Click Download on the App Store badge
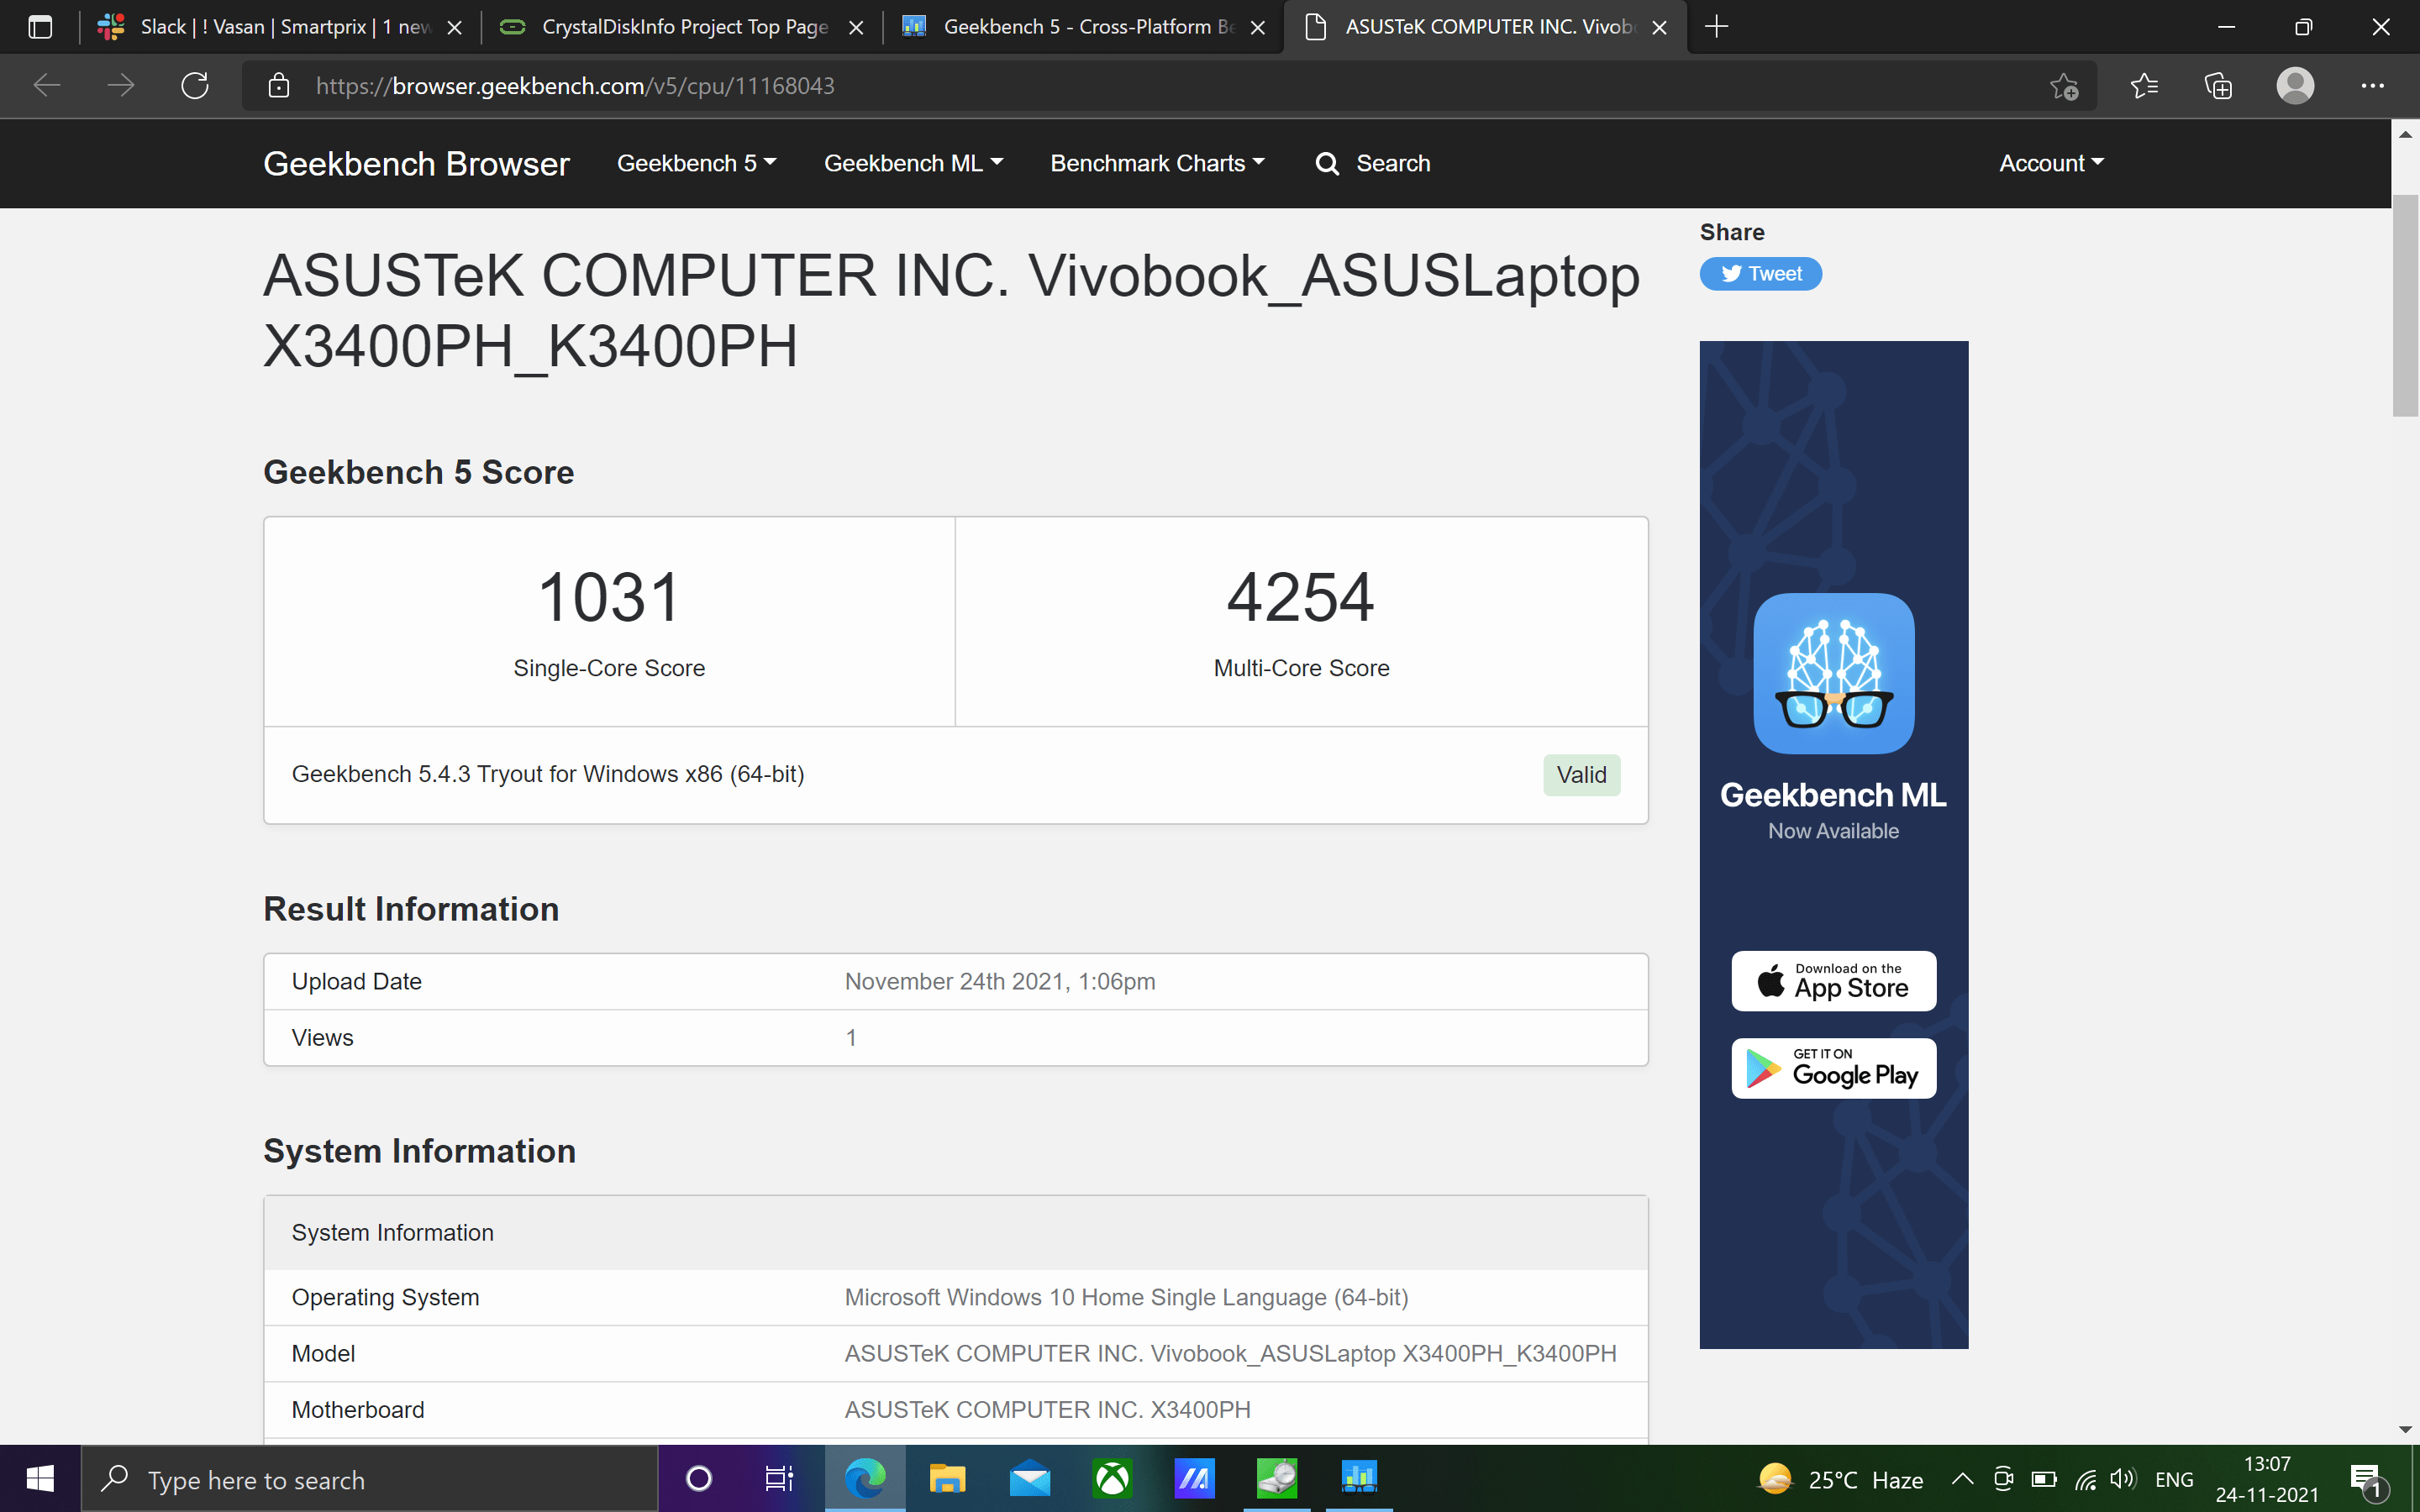Screen dimensions: 2420x1512 pyautogui.click(x=1833, y=981)
